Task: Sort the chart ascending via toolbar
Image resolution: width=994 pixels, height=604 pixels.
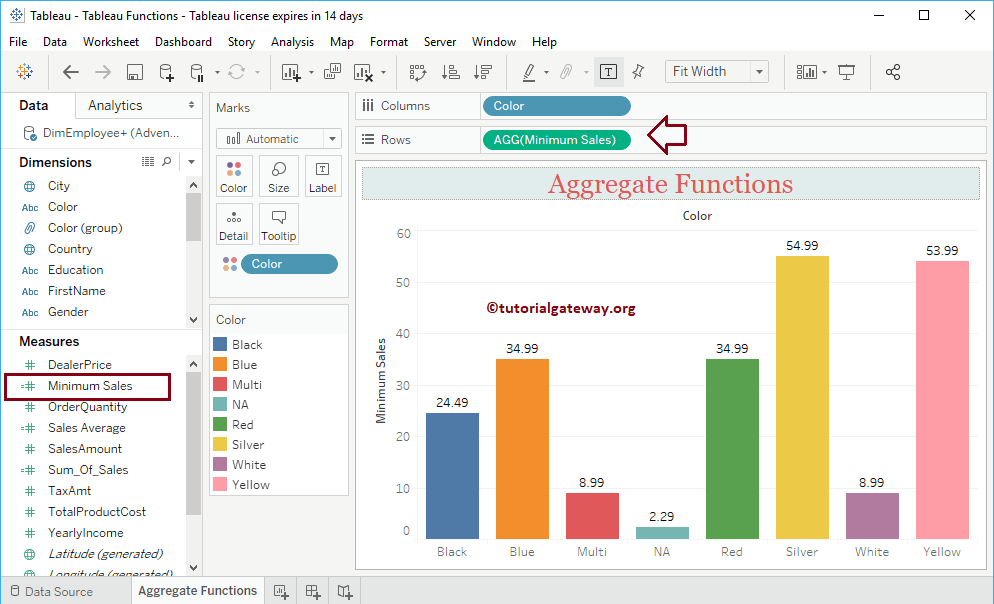Action: click(x=450, y=72)
